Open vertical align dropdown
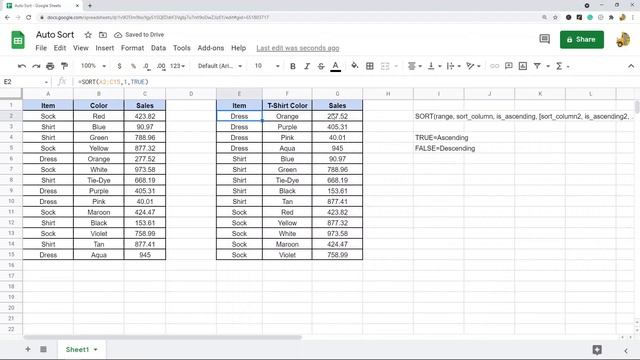640x360 pixels. point(434,66)
